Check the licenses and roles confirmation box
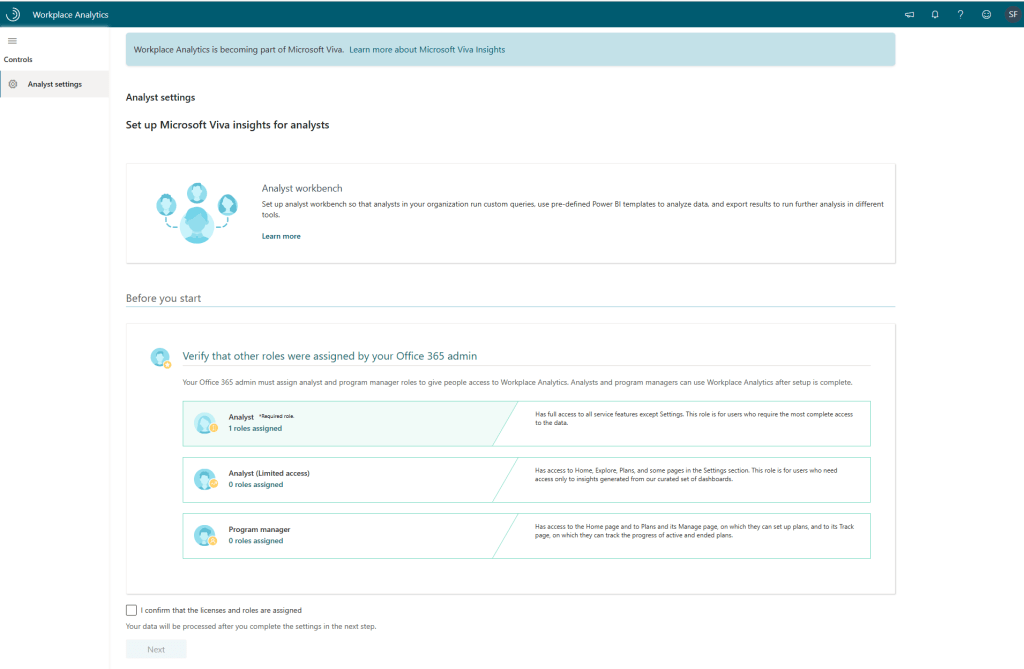Screen dimensions: 1024x669 click(x=132, y=610)
